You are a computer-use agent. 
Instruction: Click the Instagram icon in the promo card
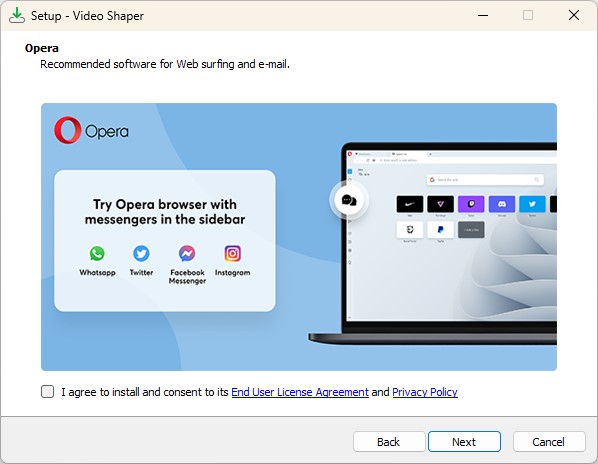(x=232, y=254)
